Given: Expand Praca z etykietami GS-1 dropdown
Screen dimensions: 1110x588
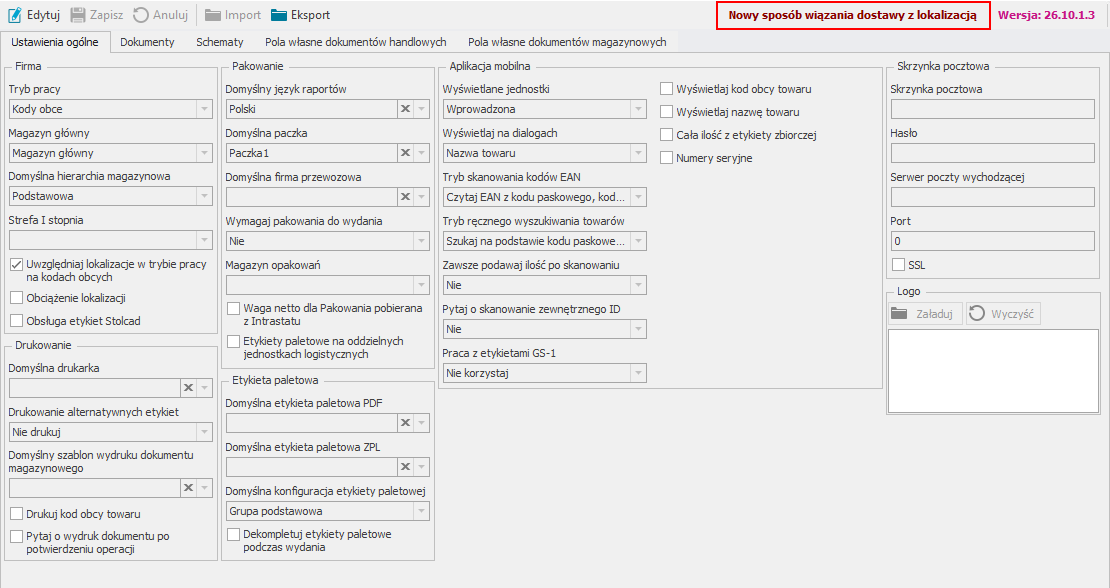Looking at the screenshot, I should (x=639, y=373).
